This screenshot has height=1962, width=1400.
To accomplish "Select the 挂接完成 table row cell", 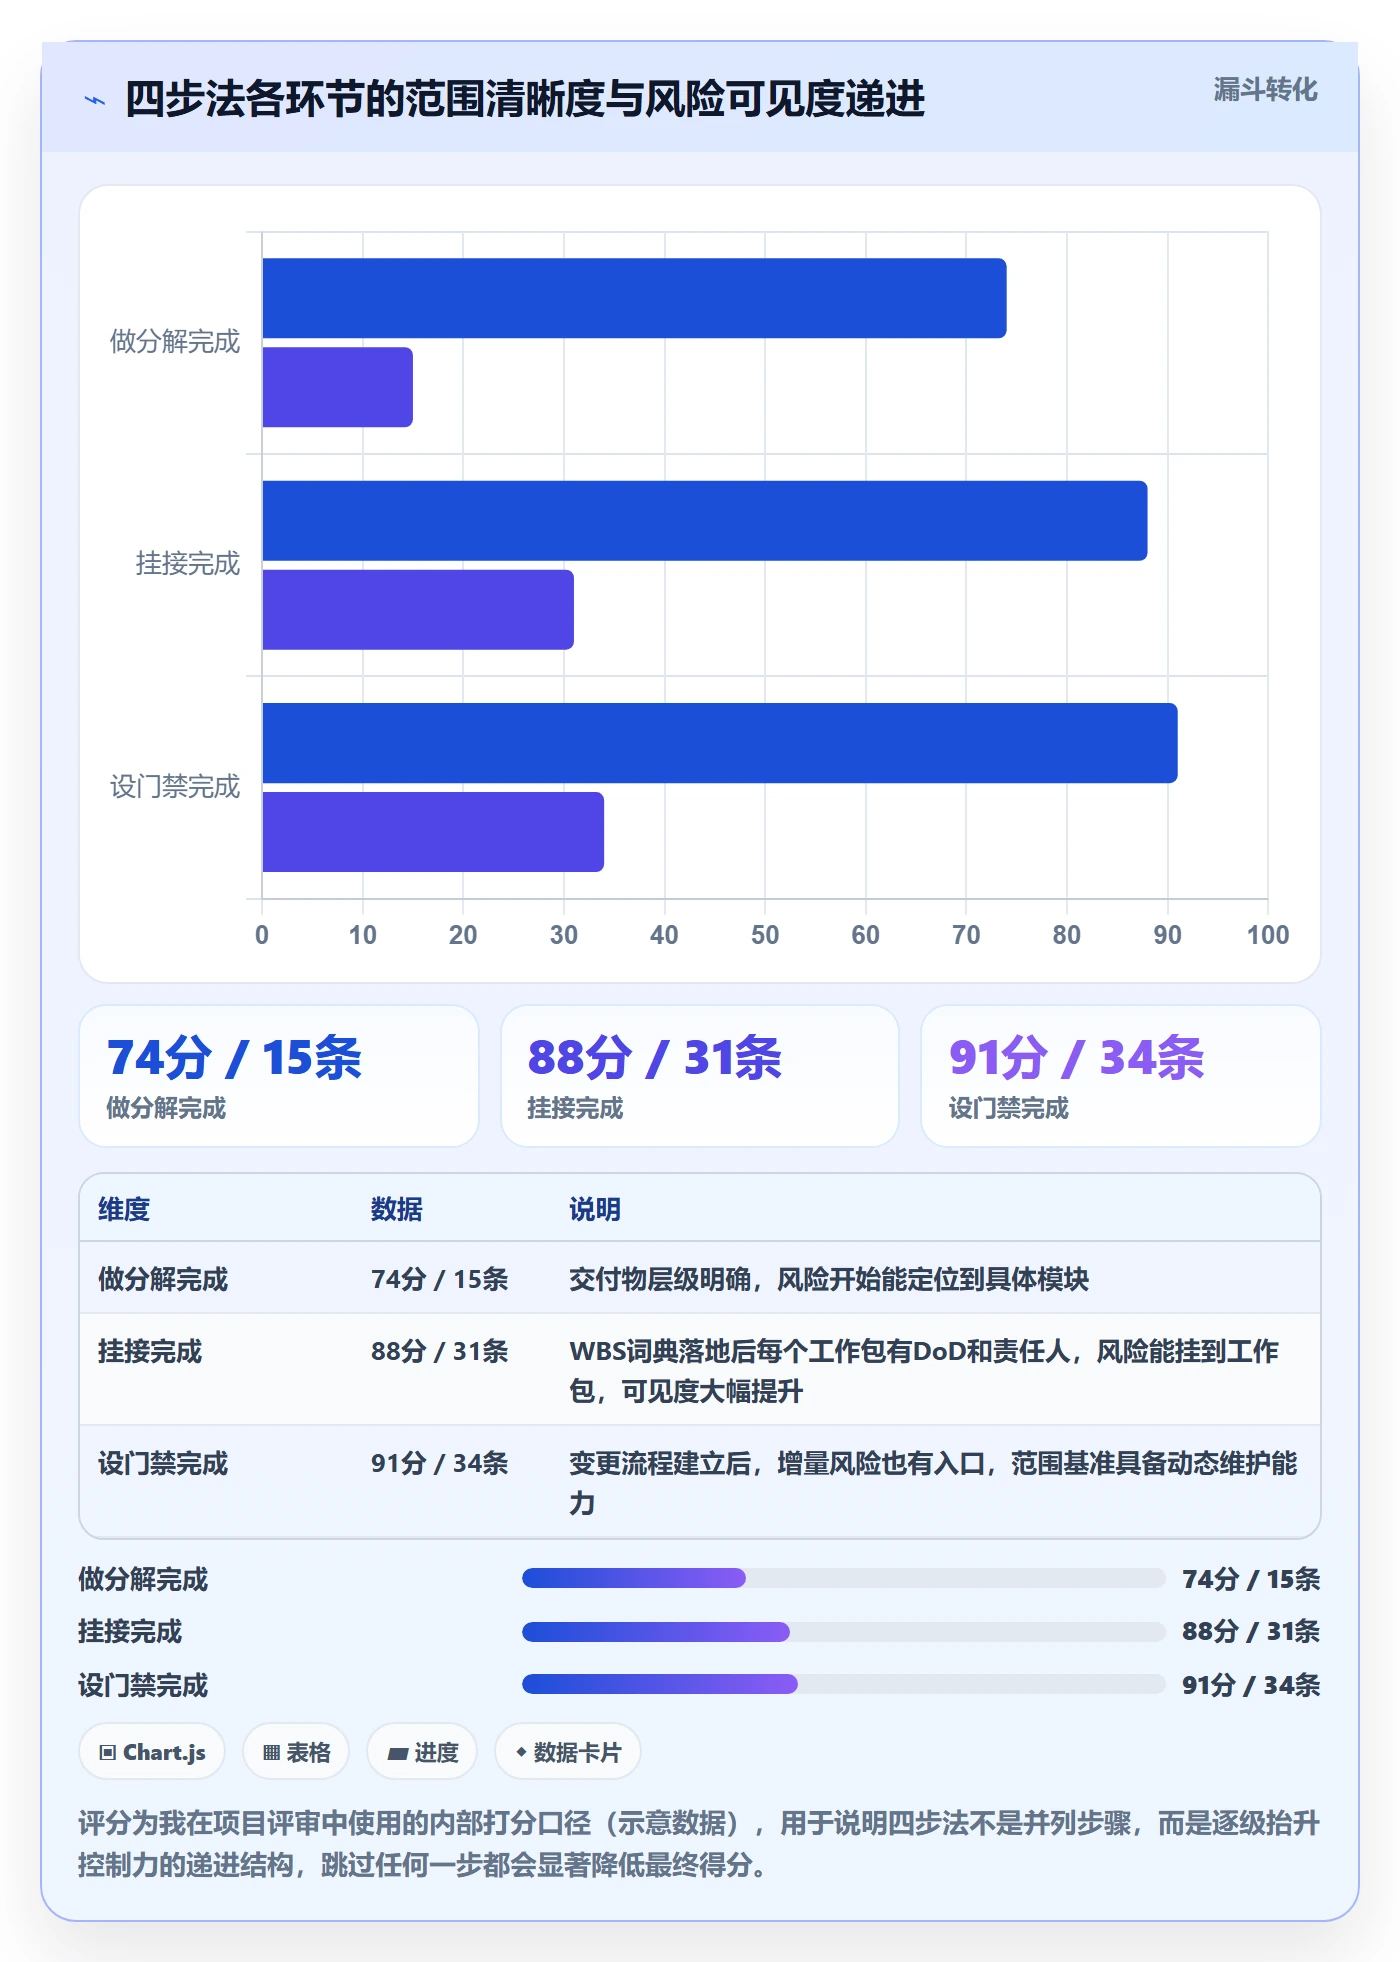I will pos(150,1351).
